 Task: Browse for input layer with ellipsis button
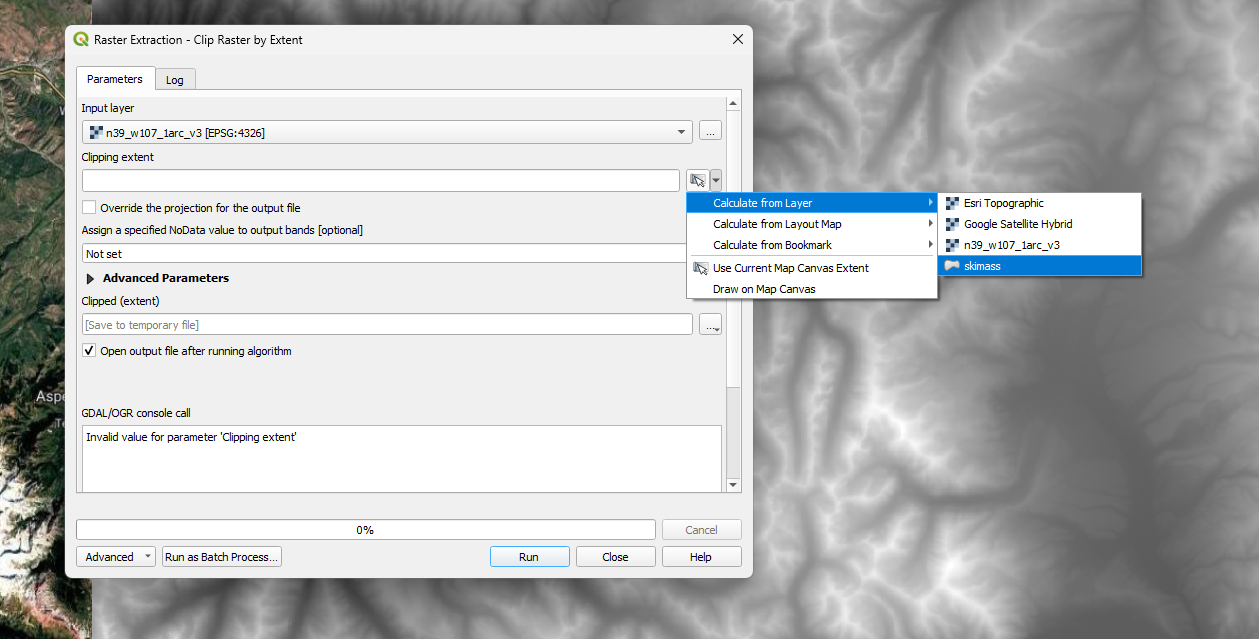point(710,132)
